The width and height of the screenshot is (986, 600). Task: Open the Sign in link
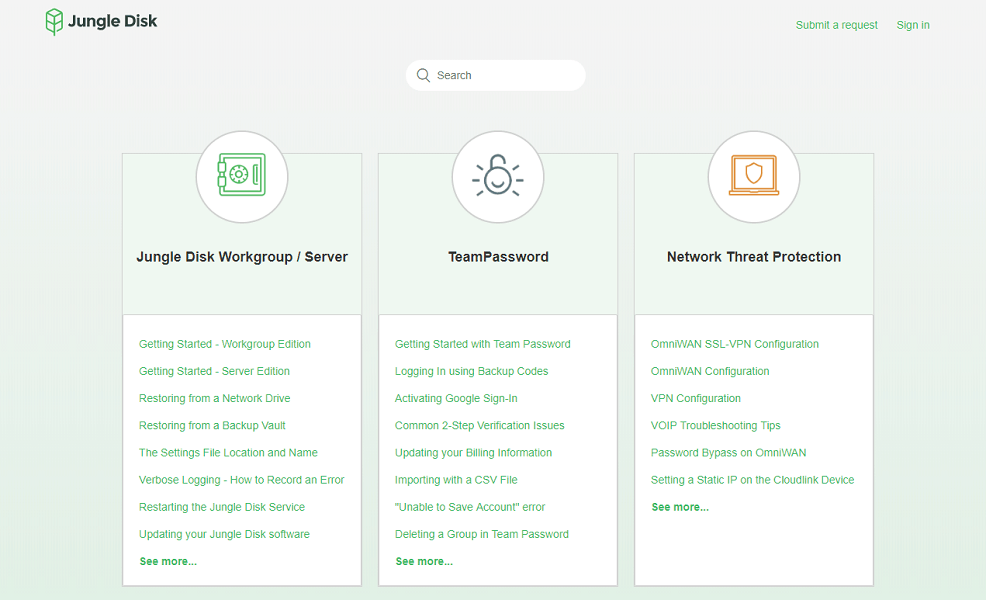912,25
